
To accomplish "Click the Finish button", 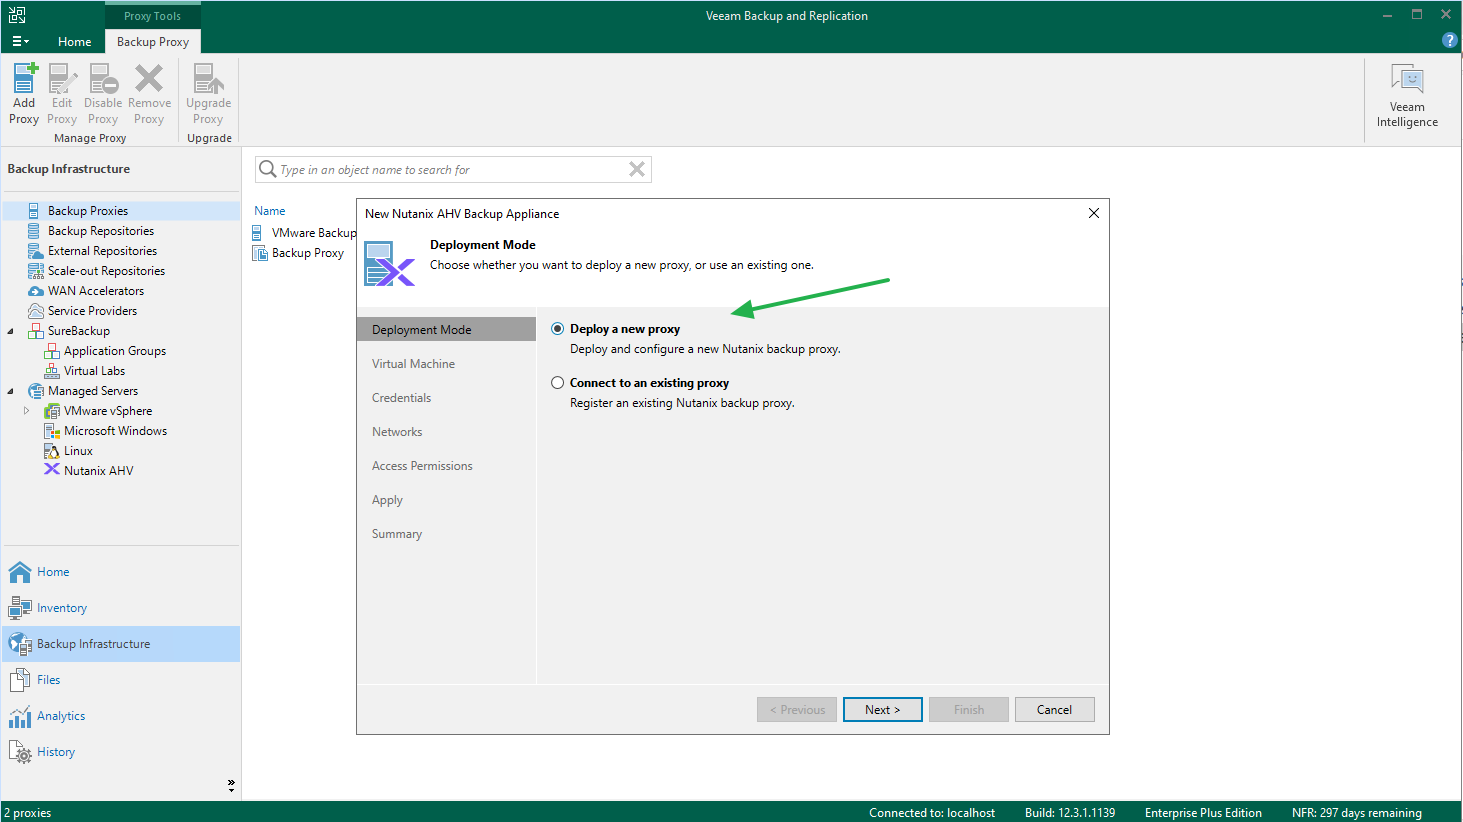I will click(x=969, y=710).
